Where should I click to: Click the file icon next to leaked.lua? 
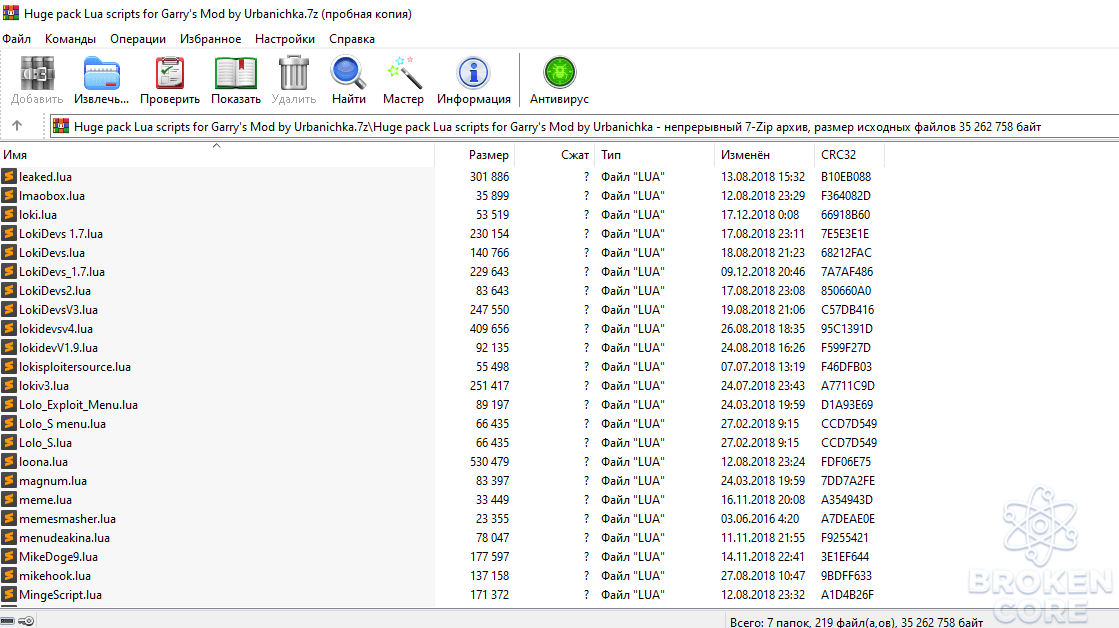(x=9, y=176)
